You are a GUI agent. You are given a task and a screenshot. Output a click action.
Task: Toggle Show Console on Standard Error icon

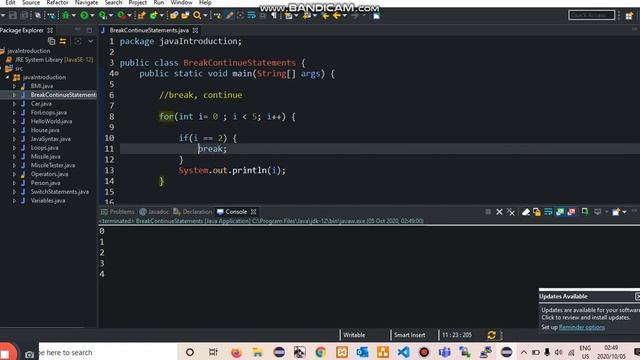point(571,212)
